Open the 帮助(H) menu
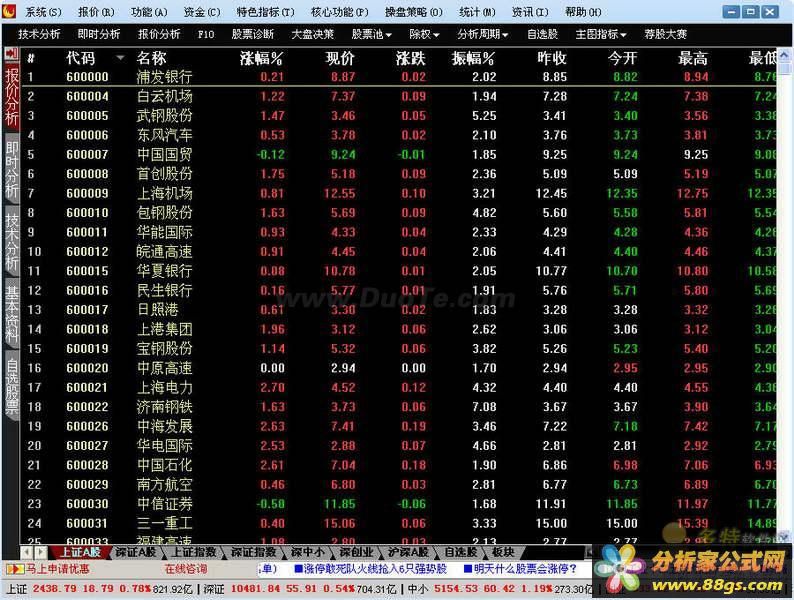Image resolution: width=794 pixels, height=600 pixels. pyautogui.click(x=583, y=12)
